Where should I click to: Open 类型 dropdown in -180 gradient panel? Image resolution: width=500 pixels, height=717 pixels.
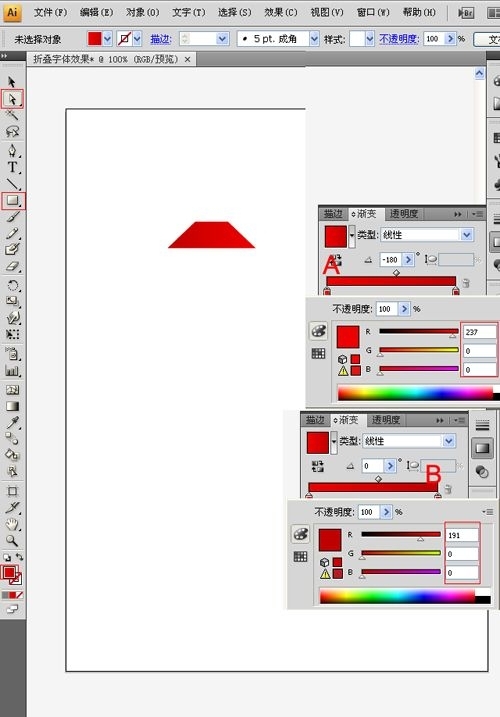[x=466, y=235]
